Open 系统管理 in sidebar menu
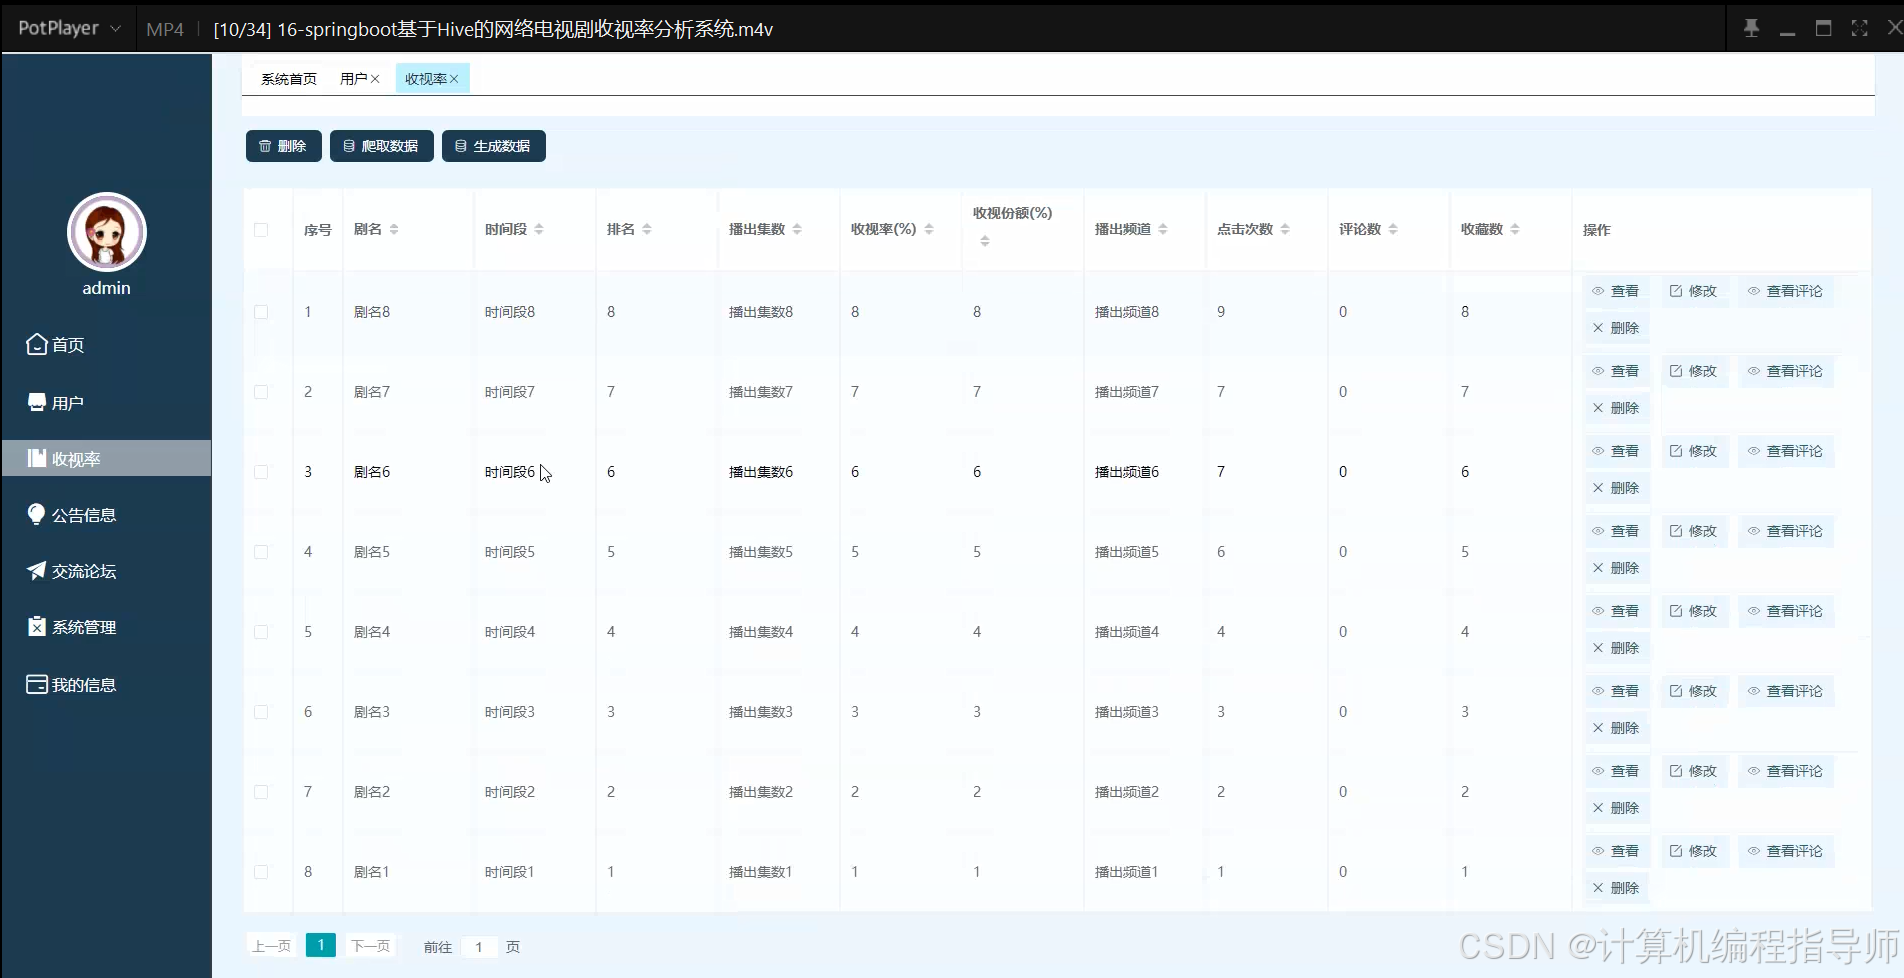This screenshot has height=978, width=1904. click(84, 627)
